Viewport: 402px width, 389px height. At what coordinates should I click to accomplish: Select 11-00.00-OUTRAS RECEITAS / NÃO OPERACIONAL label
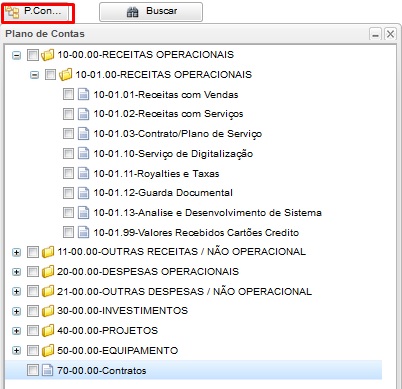coord(182,251)
